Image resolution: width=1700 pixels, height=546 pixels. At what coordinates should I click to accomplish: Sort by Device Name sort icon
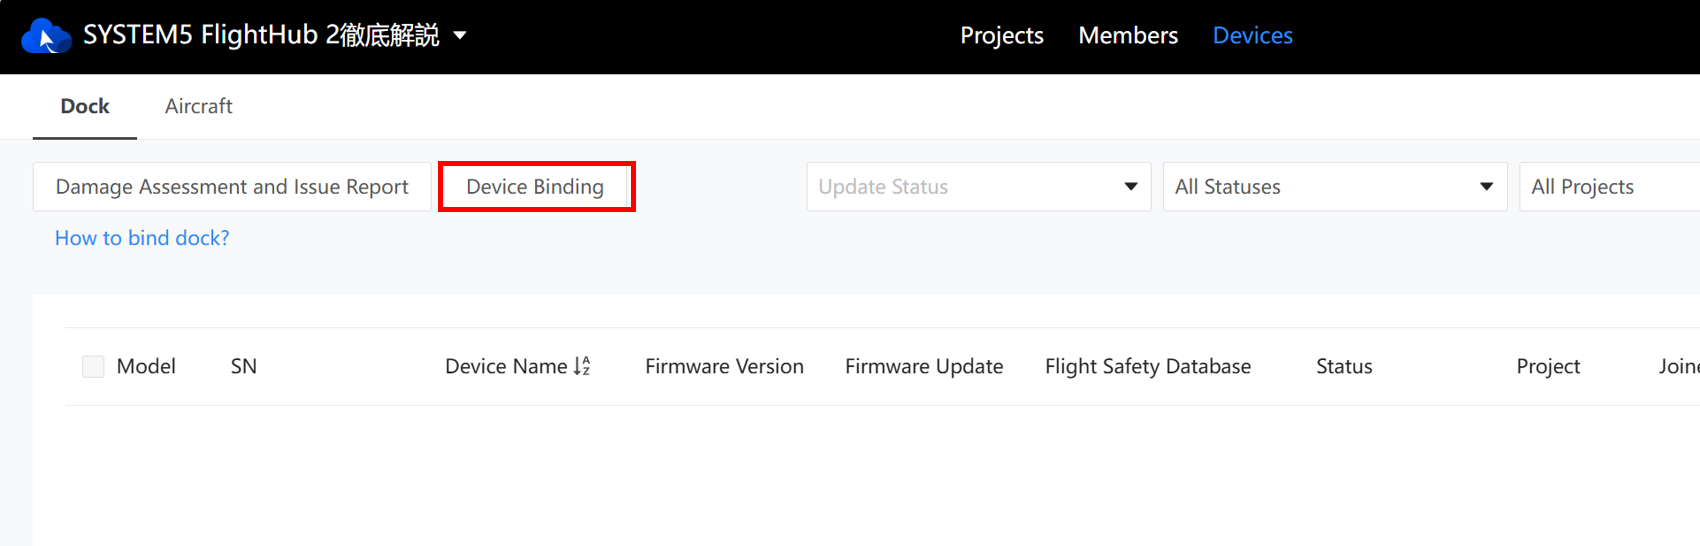coord(582,367)
